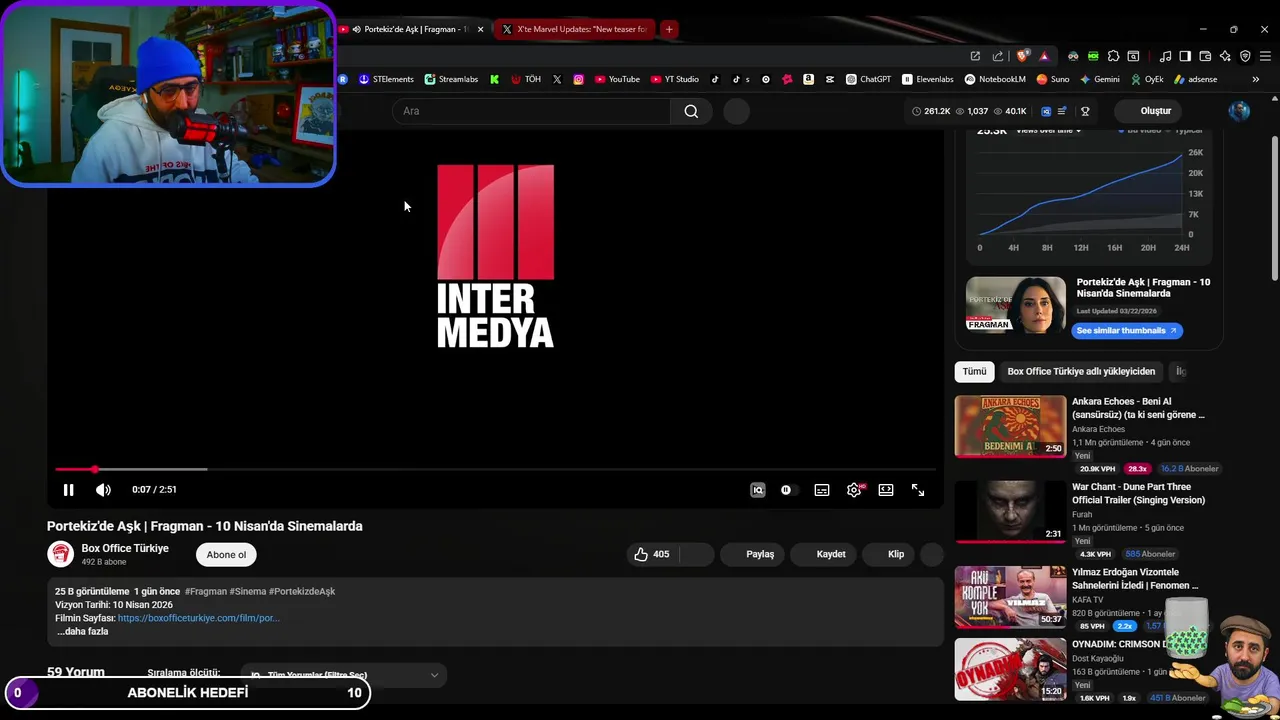Expand the bookmarks overflow chevron
1280x720 pixels.
point(1255,79)
